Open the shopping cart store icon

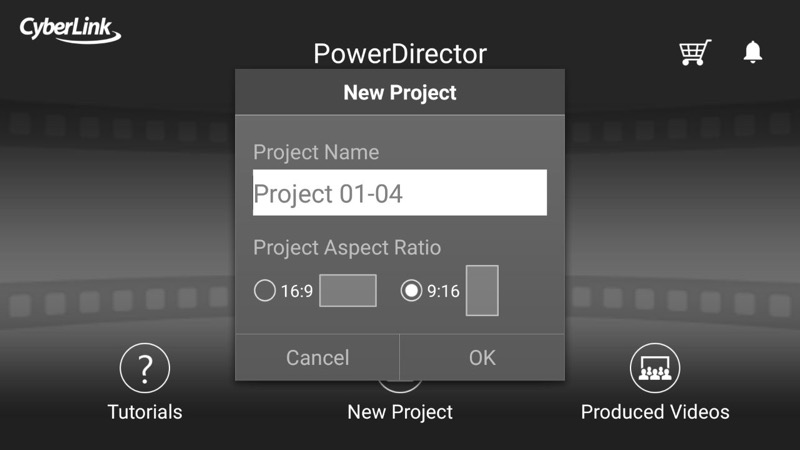click(695, 52)
